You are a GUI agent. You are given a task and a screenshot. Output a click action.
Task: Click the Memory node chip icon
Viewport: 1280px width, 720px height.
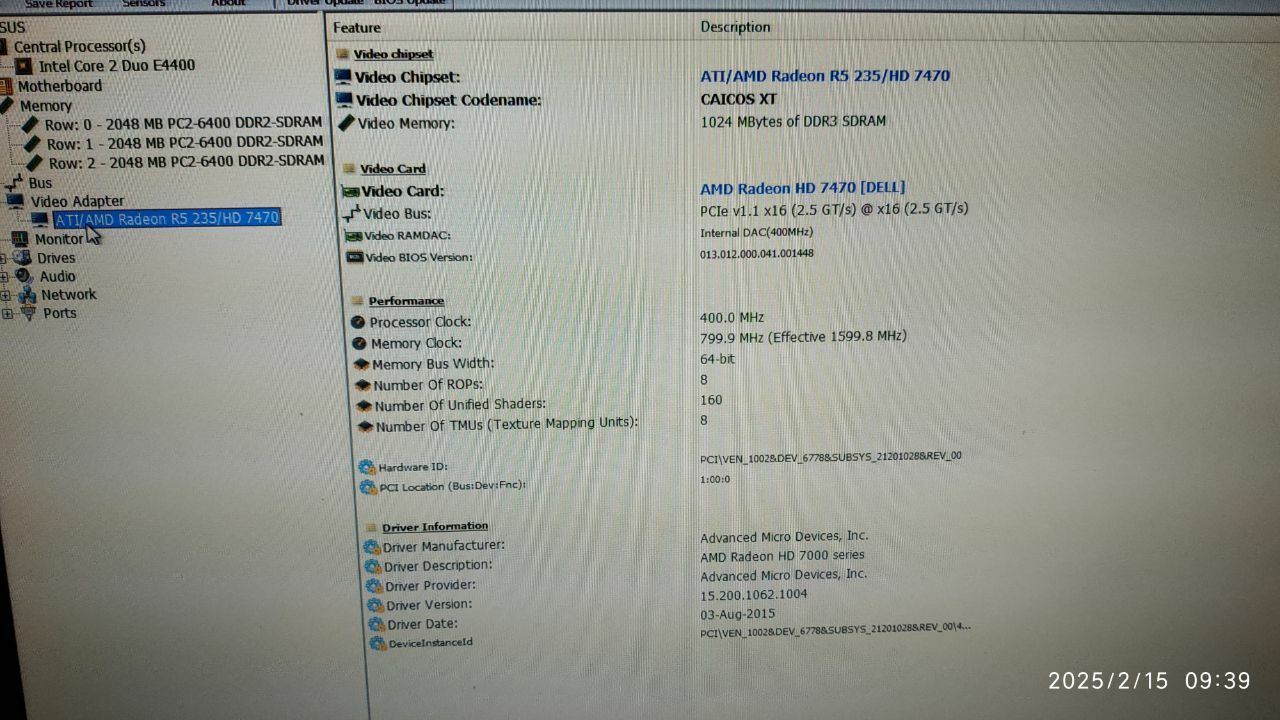[7, 105]
